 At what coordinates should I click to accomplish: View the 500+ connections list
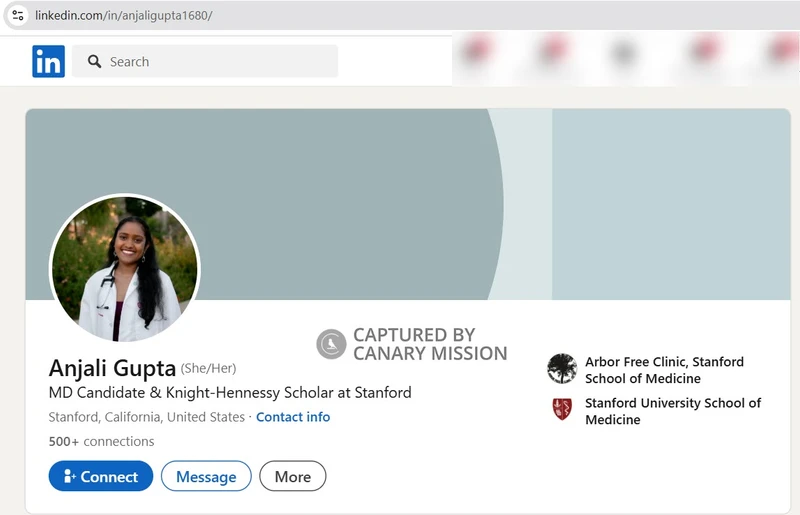pos(102,442)
